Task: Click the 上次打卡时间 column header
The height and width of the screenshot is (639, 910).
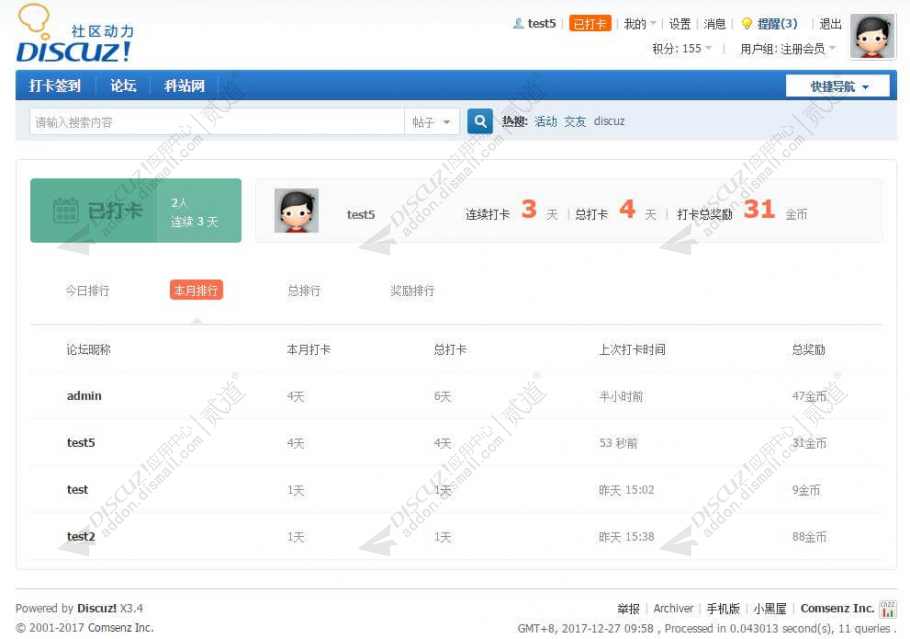Action: [632, 349]
